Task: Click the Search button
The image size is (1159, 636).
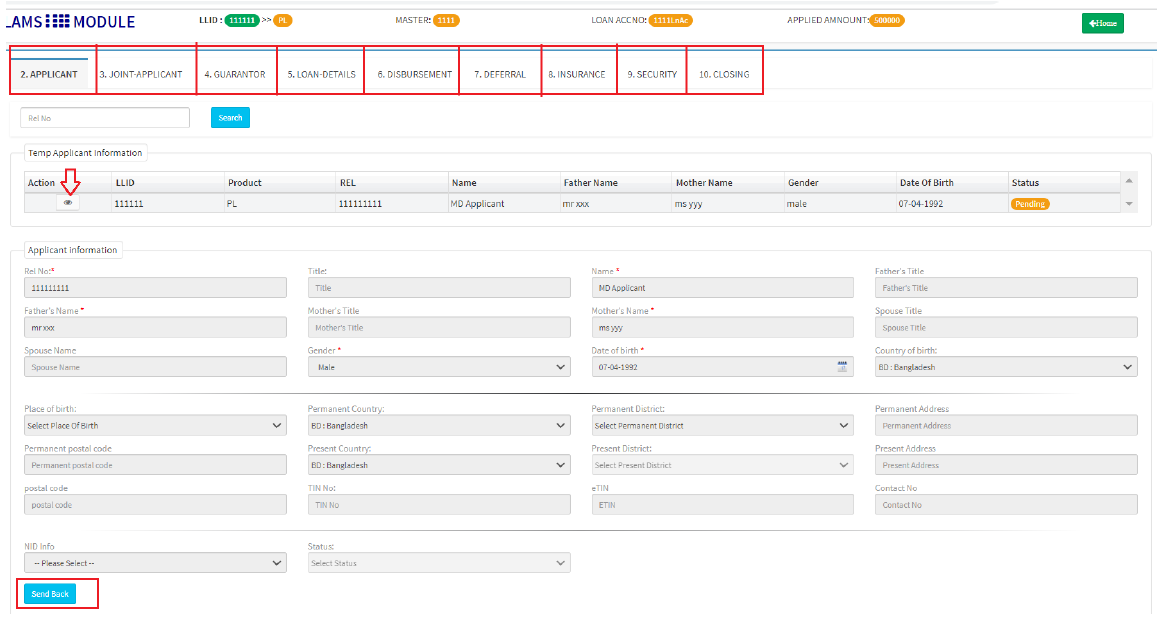Action: [230, 118]
